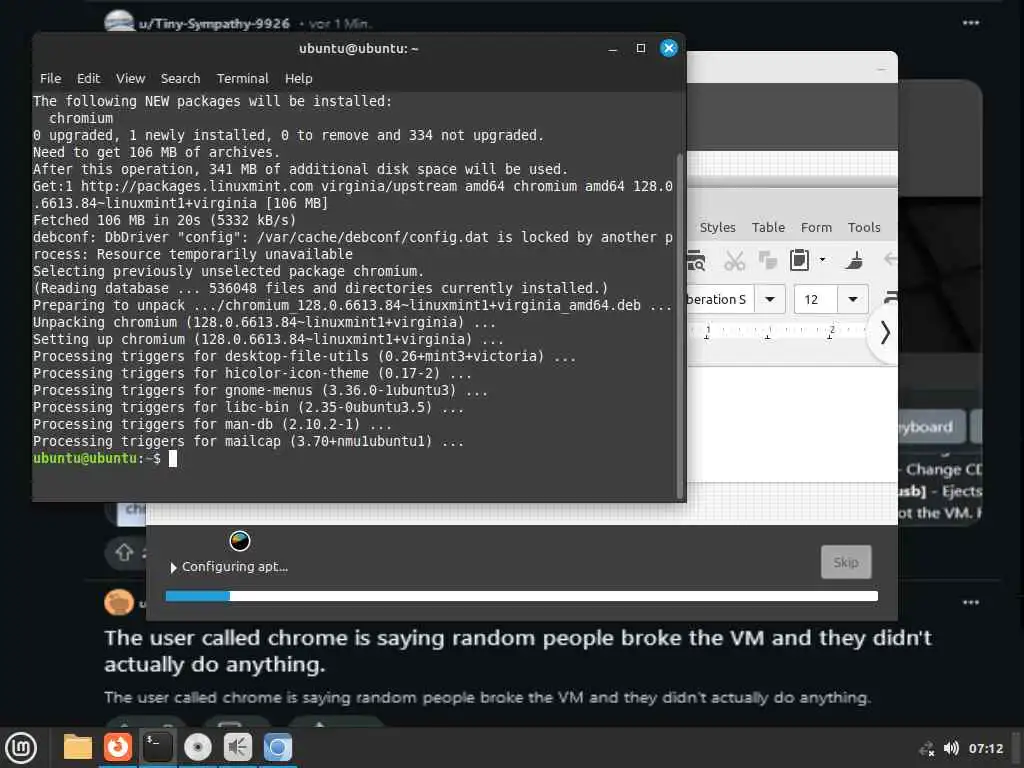Open the Styles menu in the Writer window
The width and height of the screenshot is (1024, 768).
coord(717,227)
